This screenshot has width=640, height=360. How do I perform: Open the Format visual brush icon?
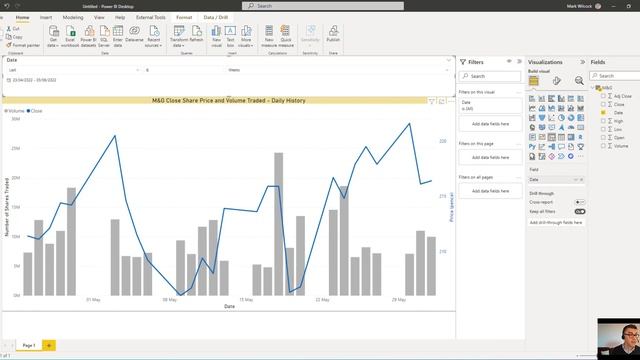[x=557, y=81]
